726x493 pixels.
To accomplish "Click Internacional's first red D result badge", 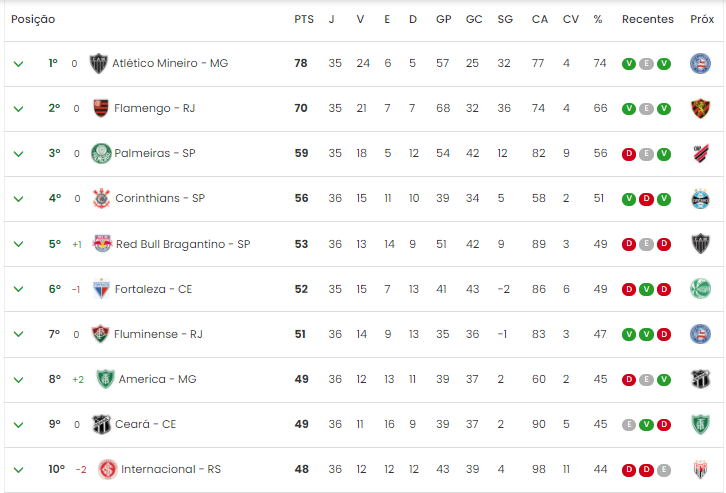I will click(x=628, y=470).
